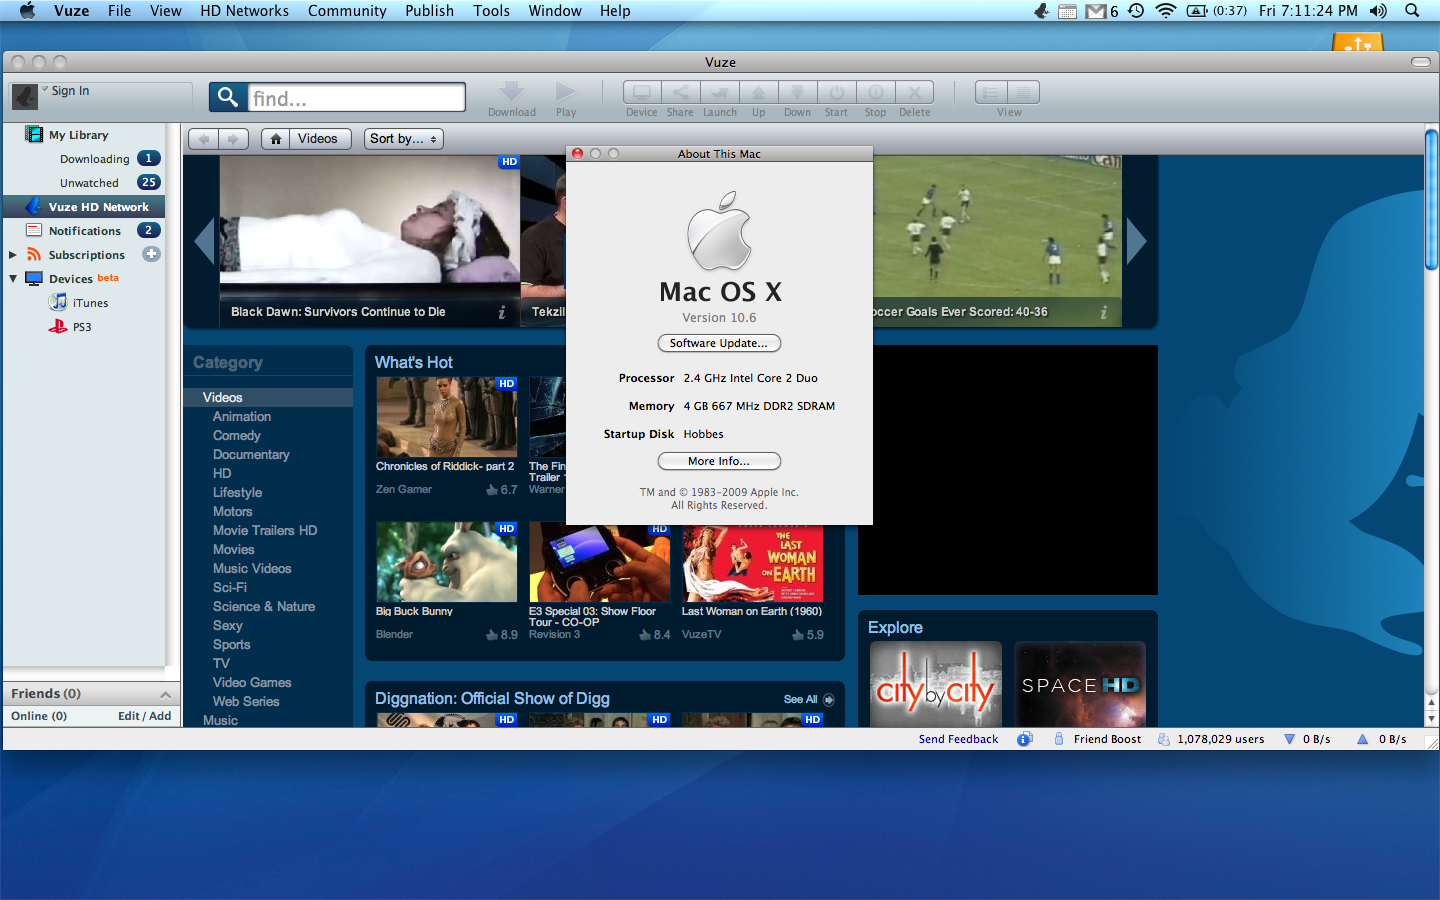Open the Tools menu

coord(491,11)
